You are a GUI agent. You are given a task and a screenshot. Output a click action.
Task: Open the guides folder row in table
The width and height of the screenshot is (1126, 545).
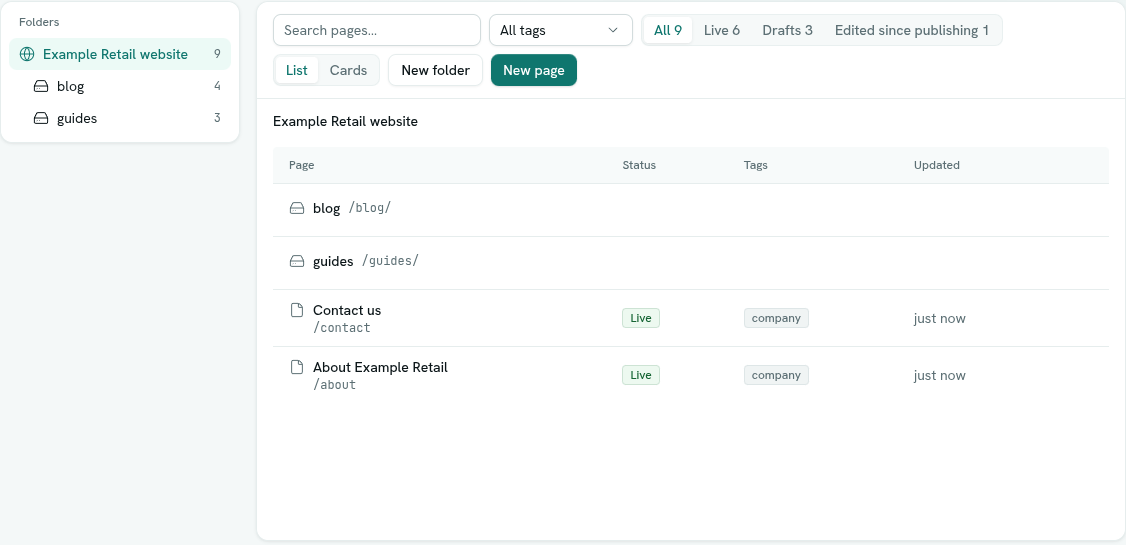[x=691, y=263]
